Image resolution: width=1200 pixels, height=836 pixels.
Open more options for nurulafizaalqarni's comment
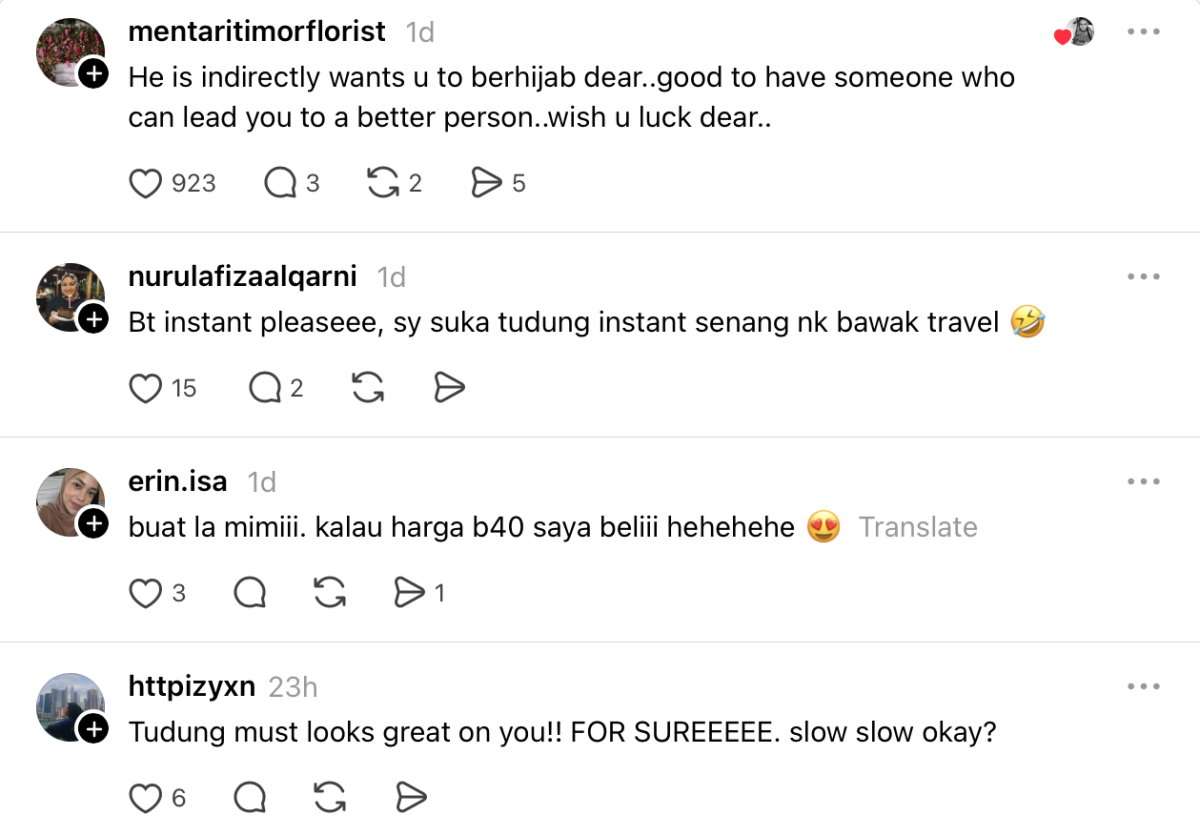coord(1143,277)
